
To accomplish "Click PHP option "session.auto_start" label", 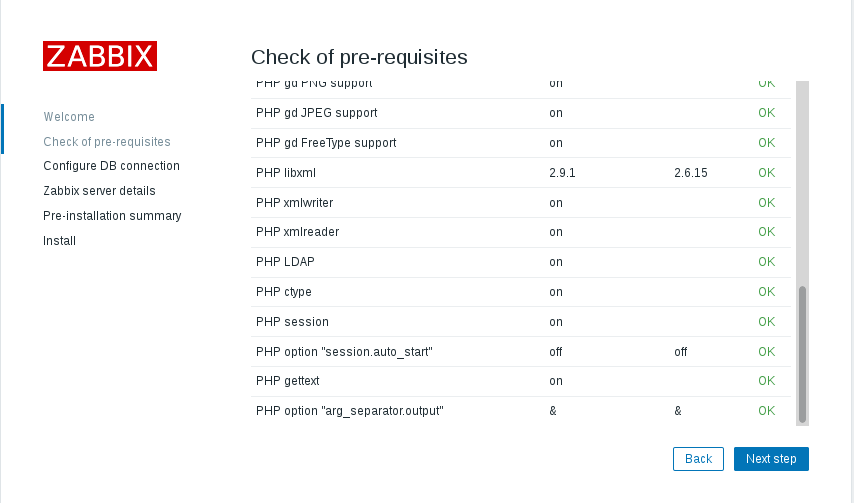I will [x=344, y=352].
